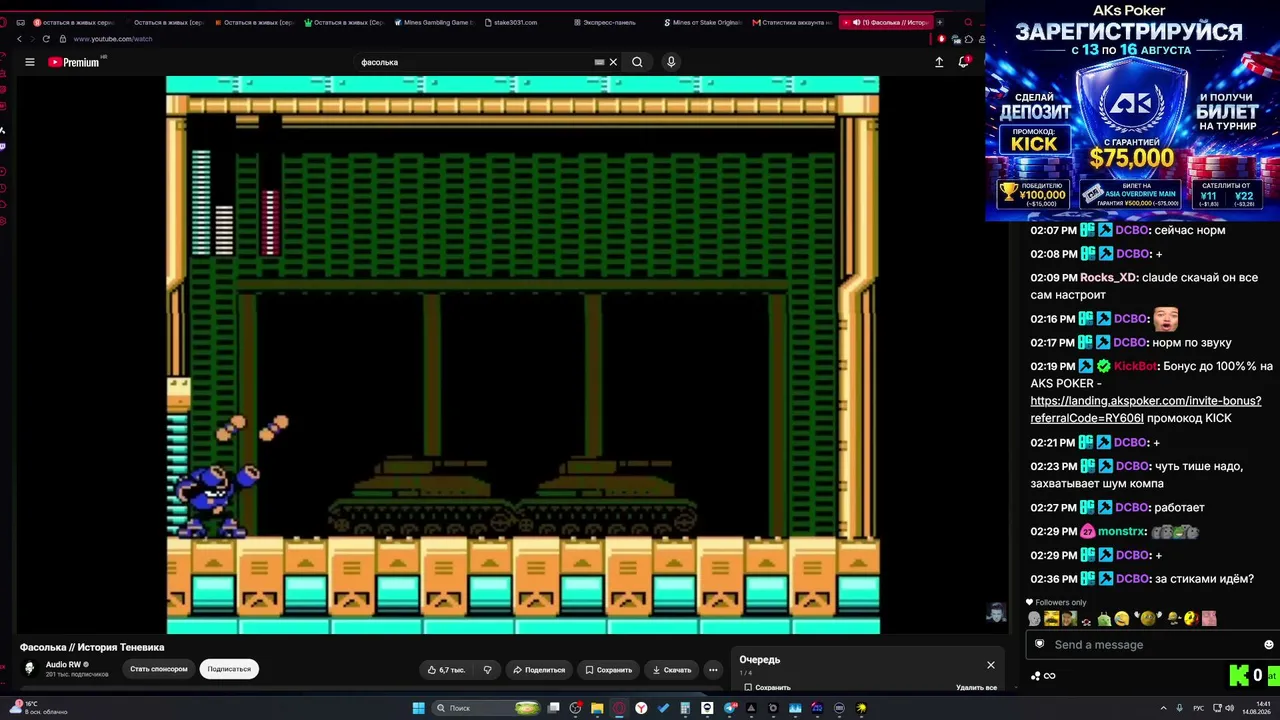The width and height of the screenshot is (1280, 720).
Task: Open YouTube notifications bell
Action: click(964, 62)
